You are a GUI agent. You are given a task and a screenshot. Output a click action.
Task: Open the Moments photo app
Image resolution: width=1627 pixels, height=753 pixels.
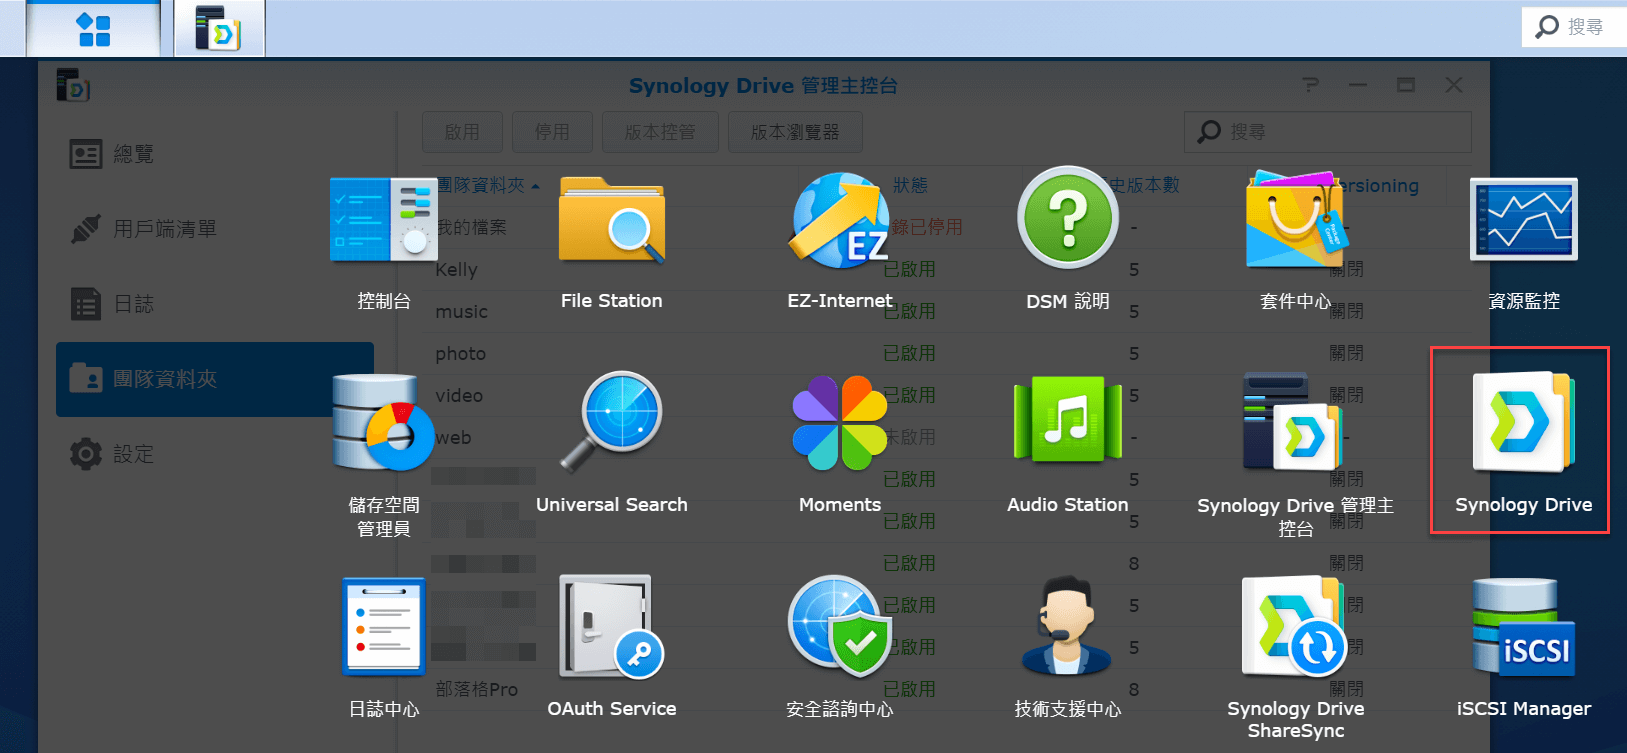[x=840, y=443]
